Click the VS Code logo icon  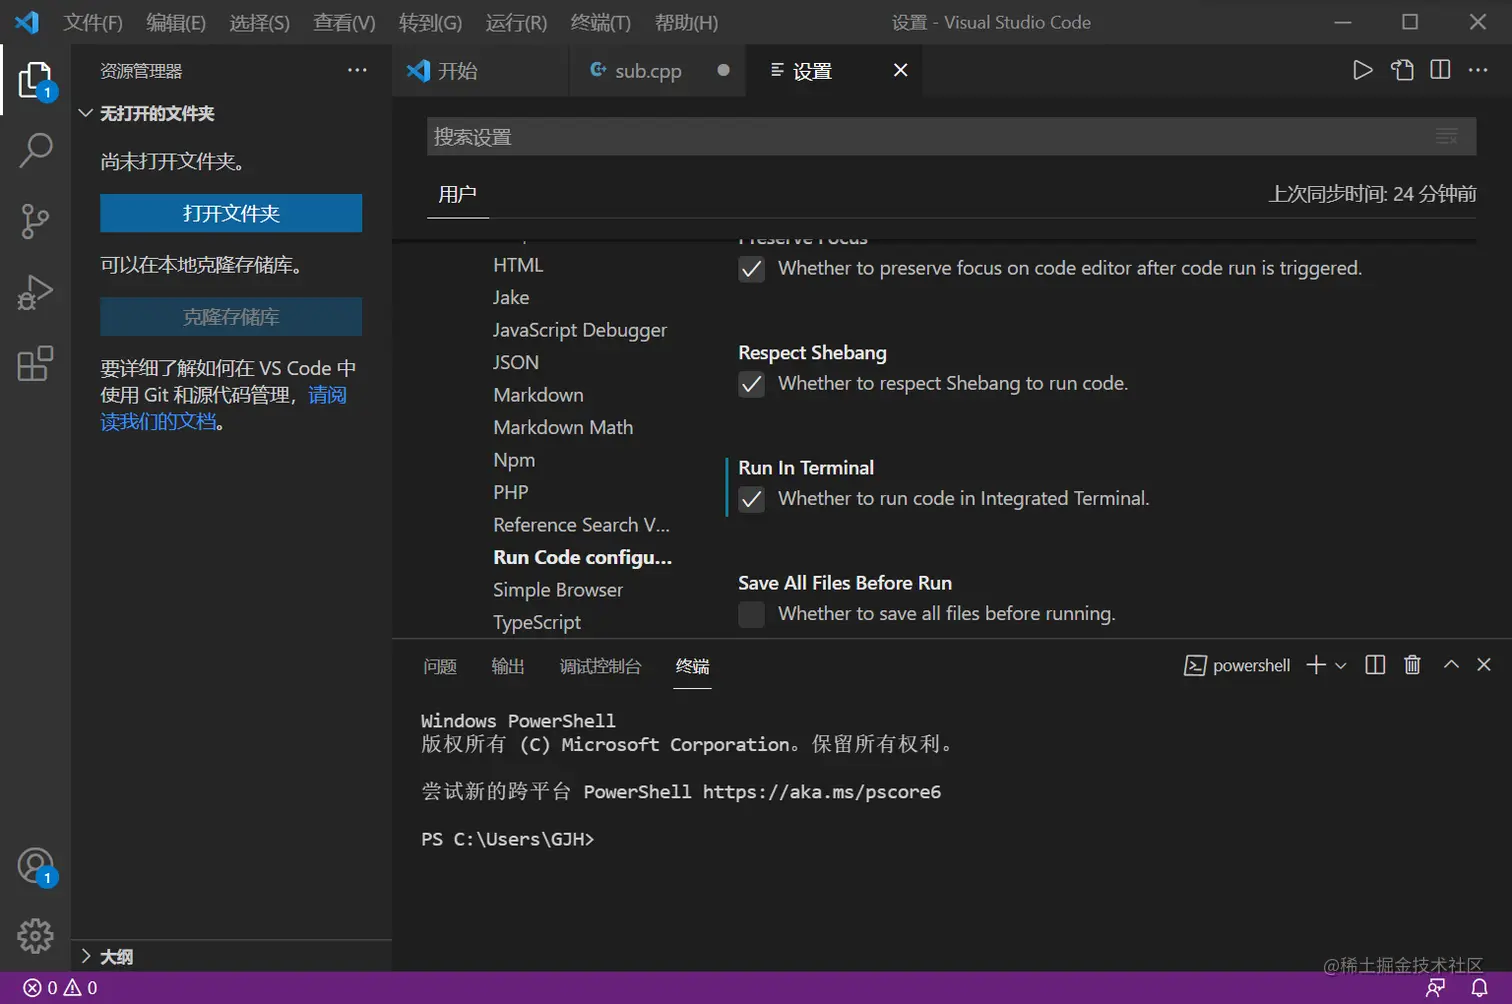(x=27, y=22)
